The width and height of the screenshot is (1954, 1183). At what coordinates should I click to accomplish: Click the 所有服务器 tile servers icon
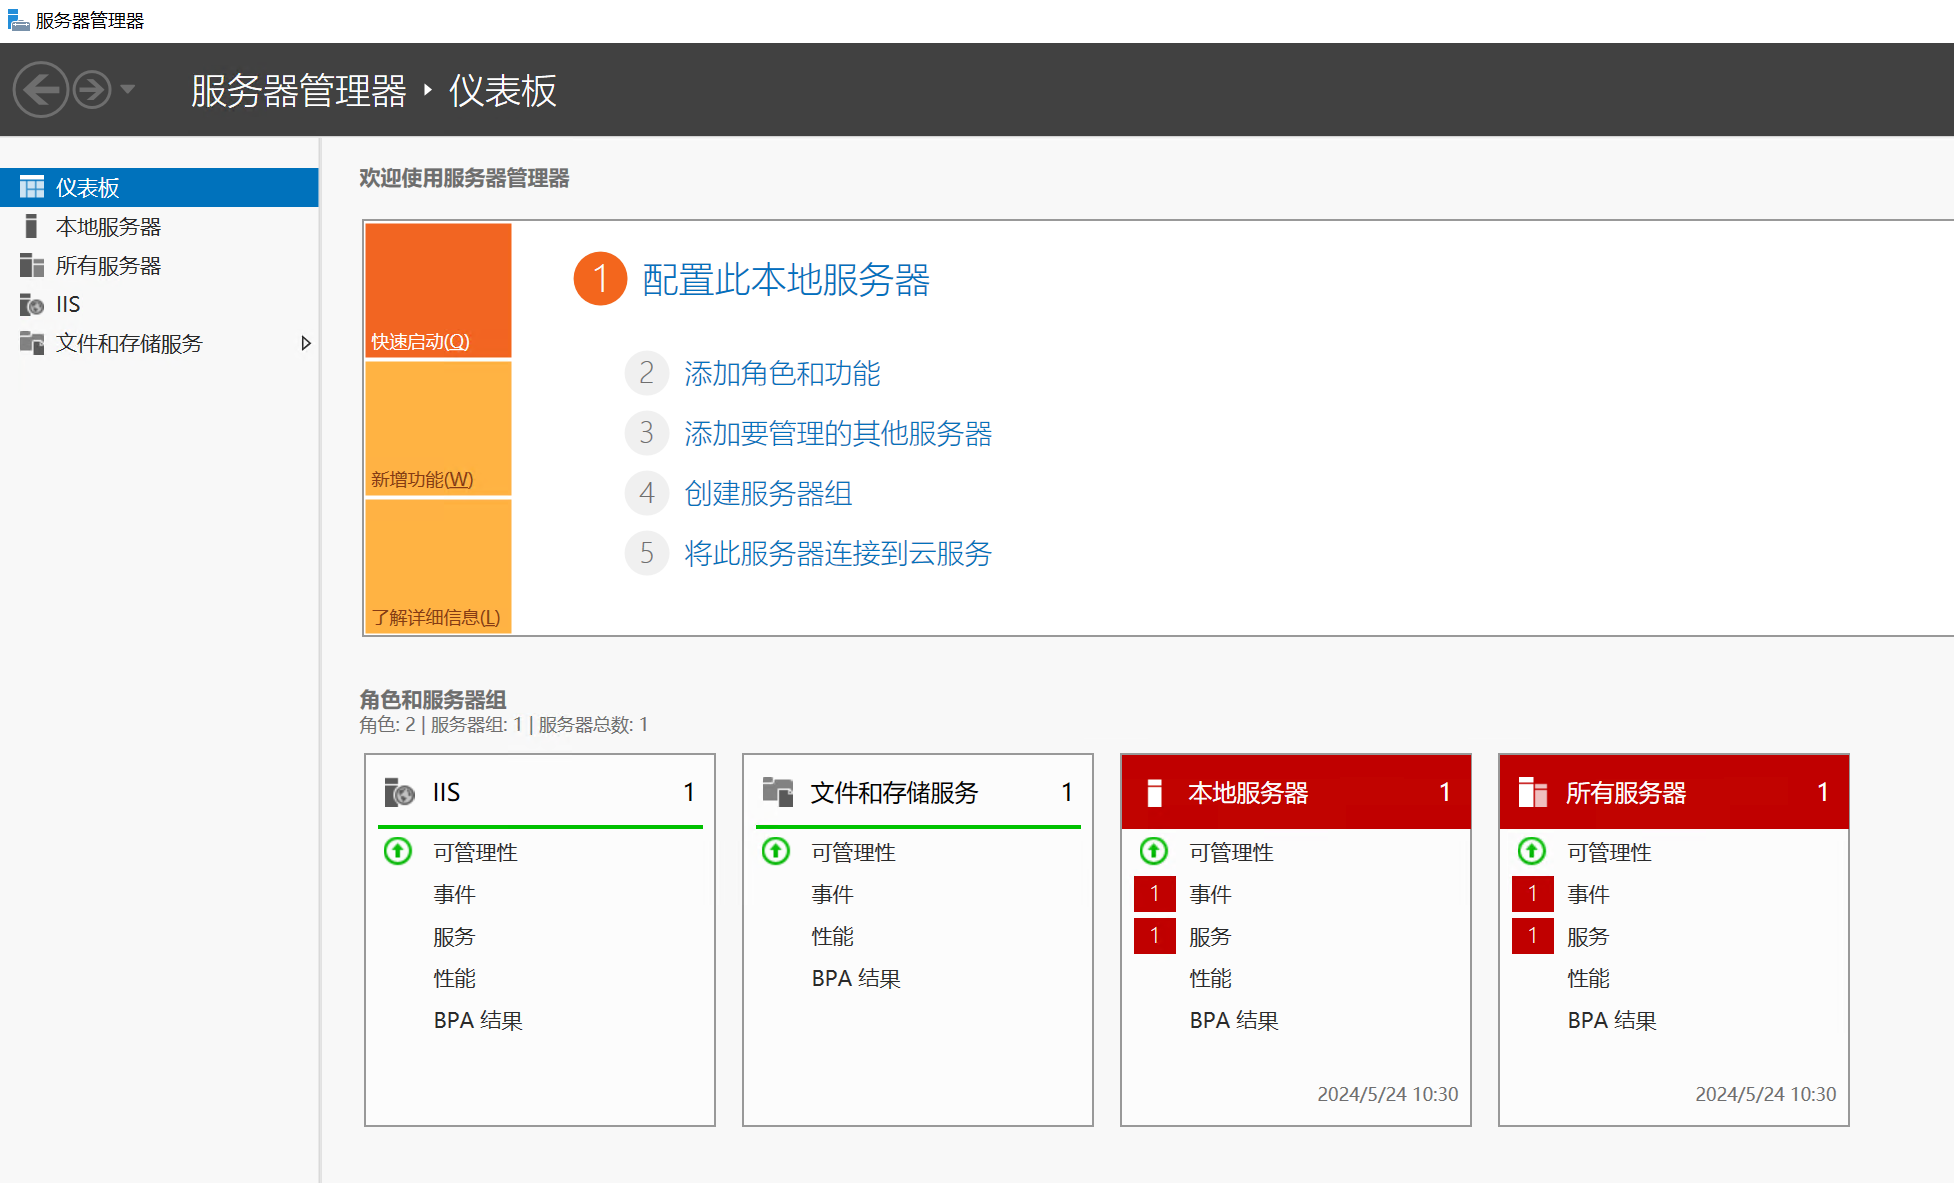click(1533, 792)
